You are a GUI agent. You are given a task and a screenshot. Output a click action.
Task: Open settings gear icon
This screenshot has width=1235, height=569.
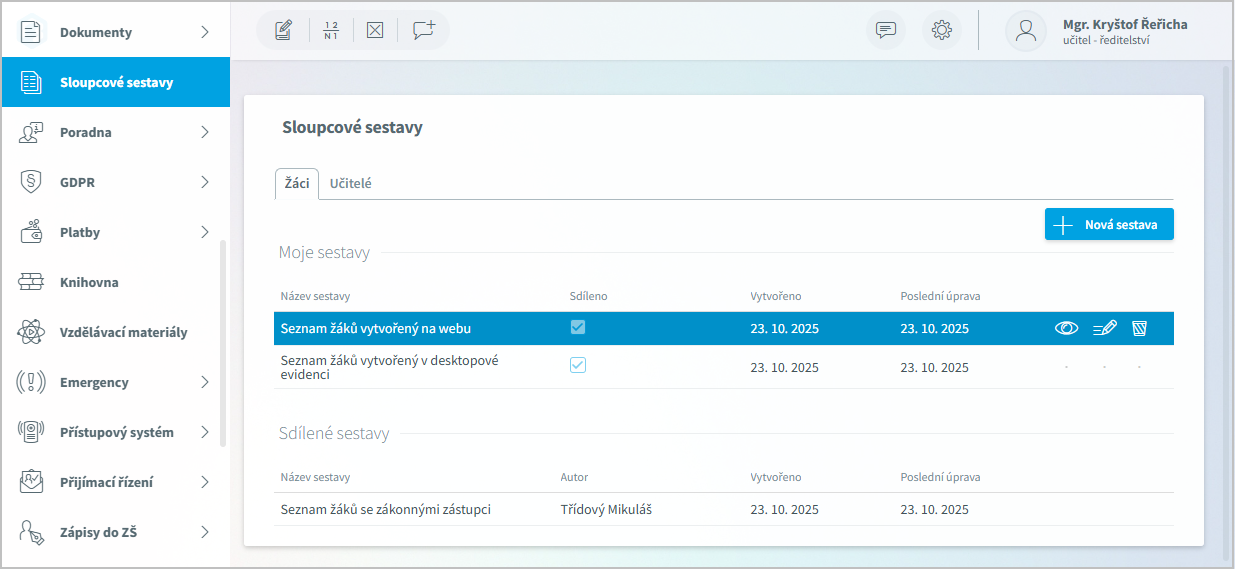point(941,30)
